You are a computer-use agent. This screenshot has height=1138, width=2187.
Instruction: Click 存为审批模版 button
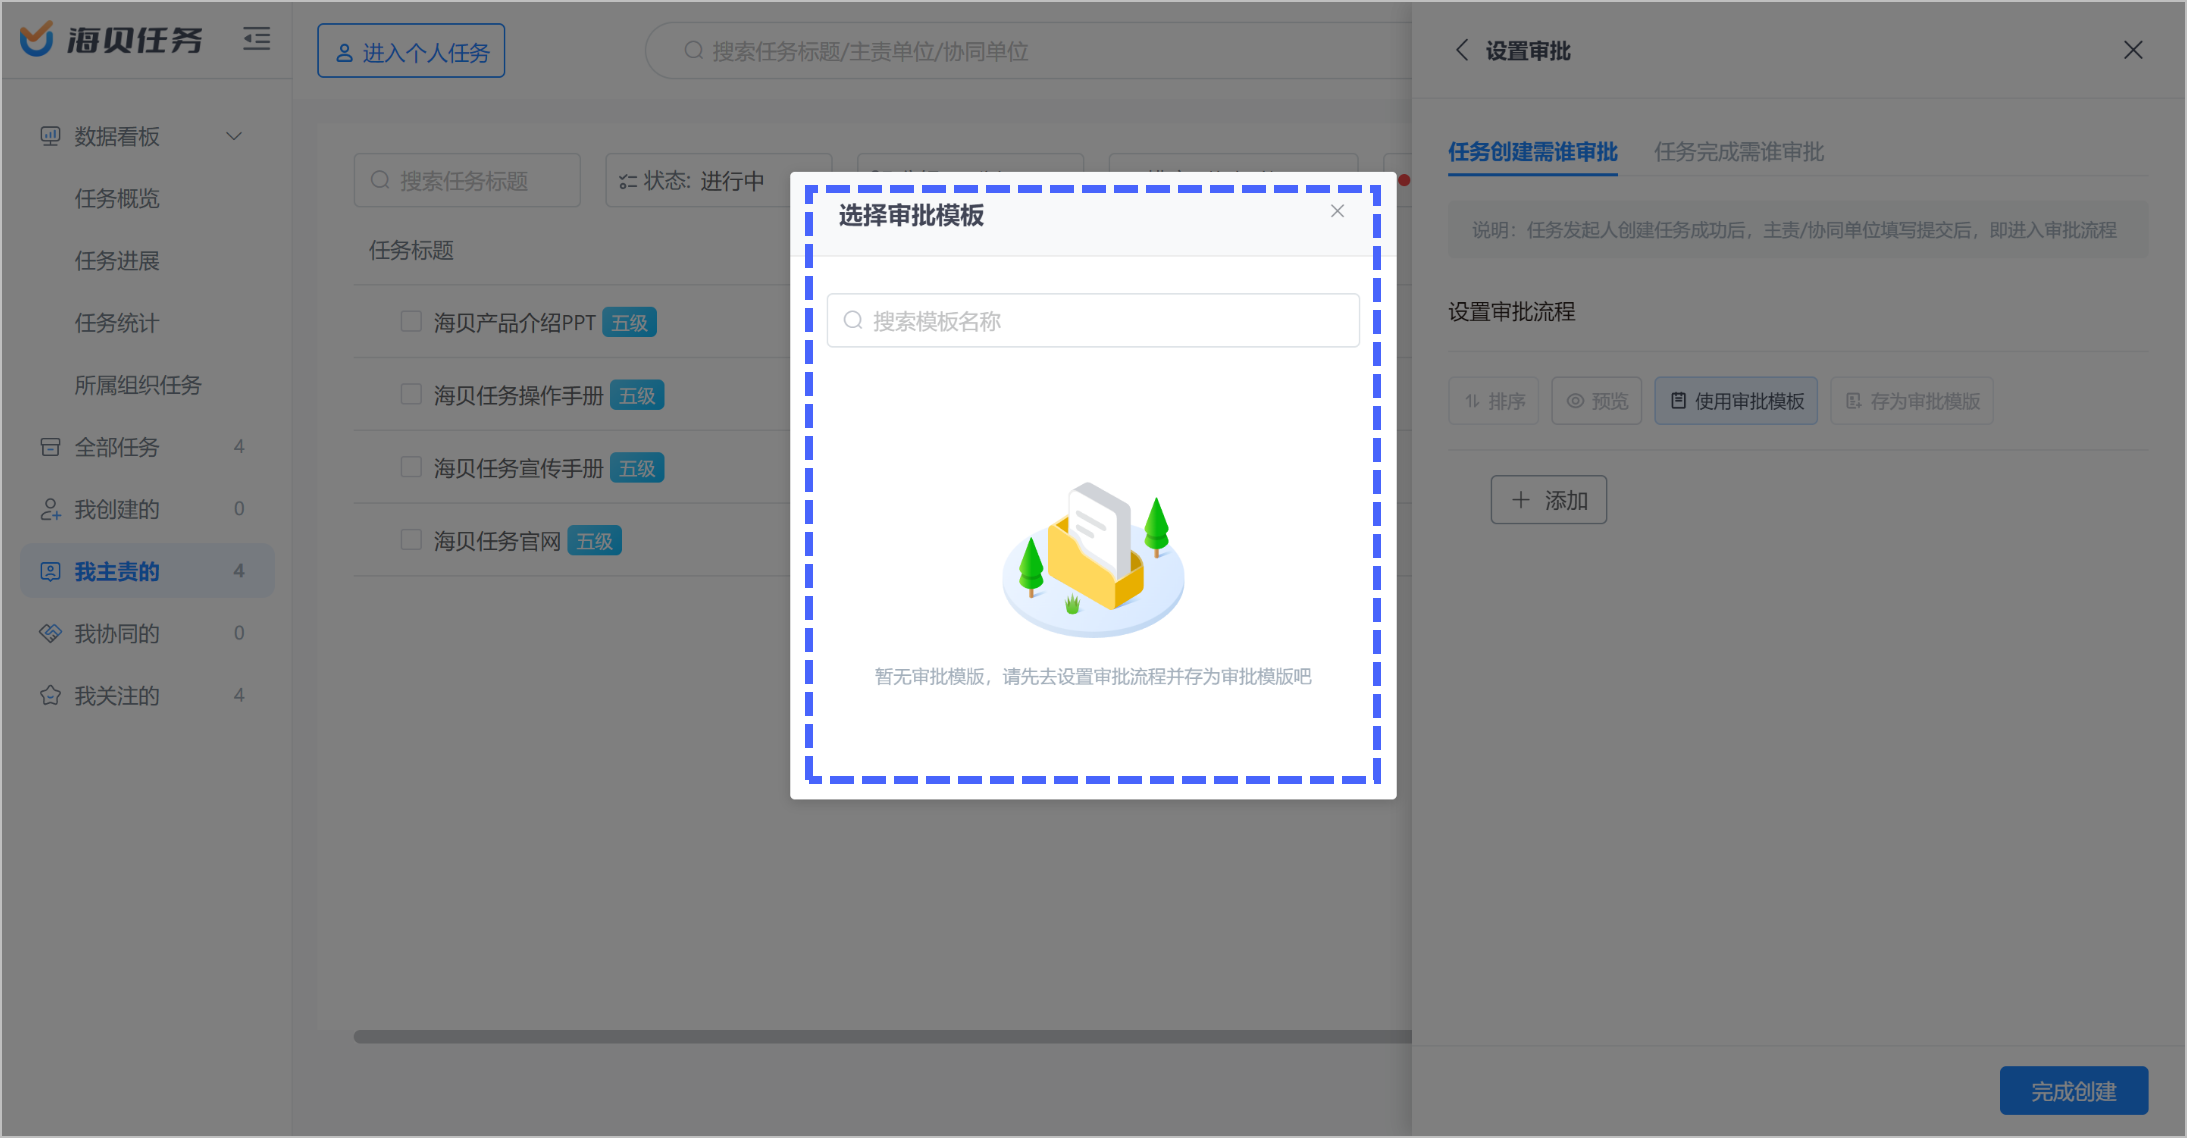pos(1912,401)
